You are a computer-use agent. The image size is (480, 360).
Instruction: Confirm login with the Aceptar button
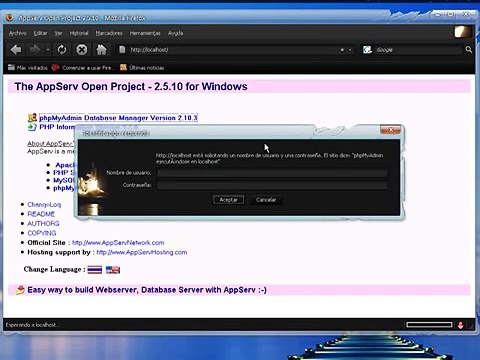pyautogui.click(x=228, y=200)
